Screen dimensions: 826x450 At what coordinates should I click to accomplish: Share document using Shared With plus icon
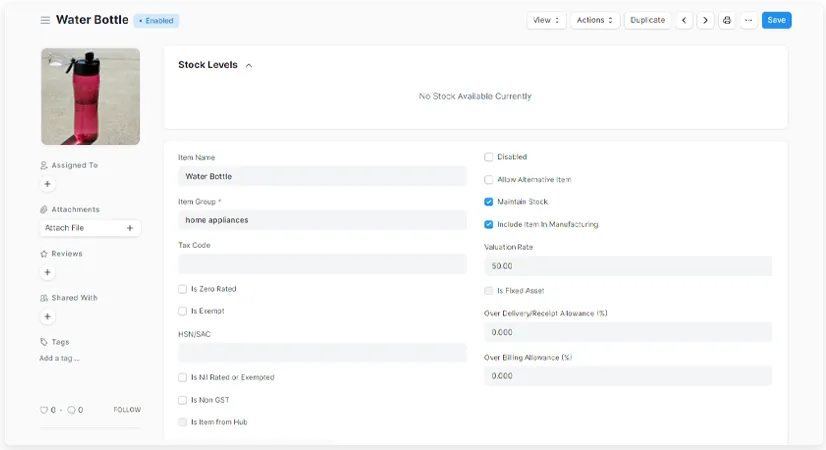(47, 316)
